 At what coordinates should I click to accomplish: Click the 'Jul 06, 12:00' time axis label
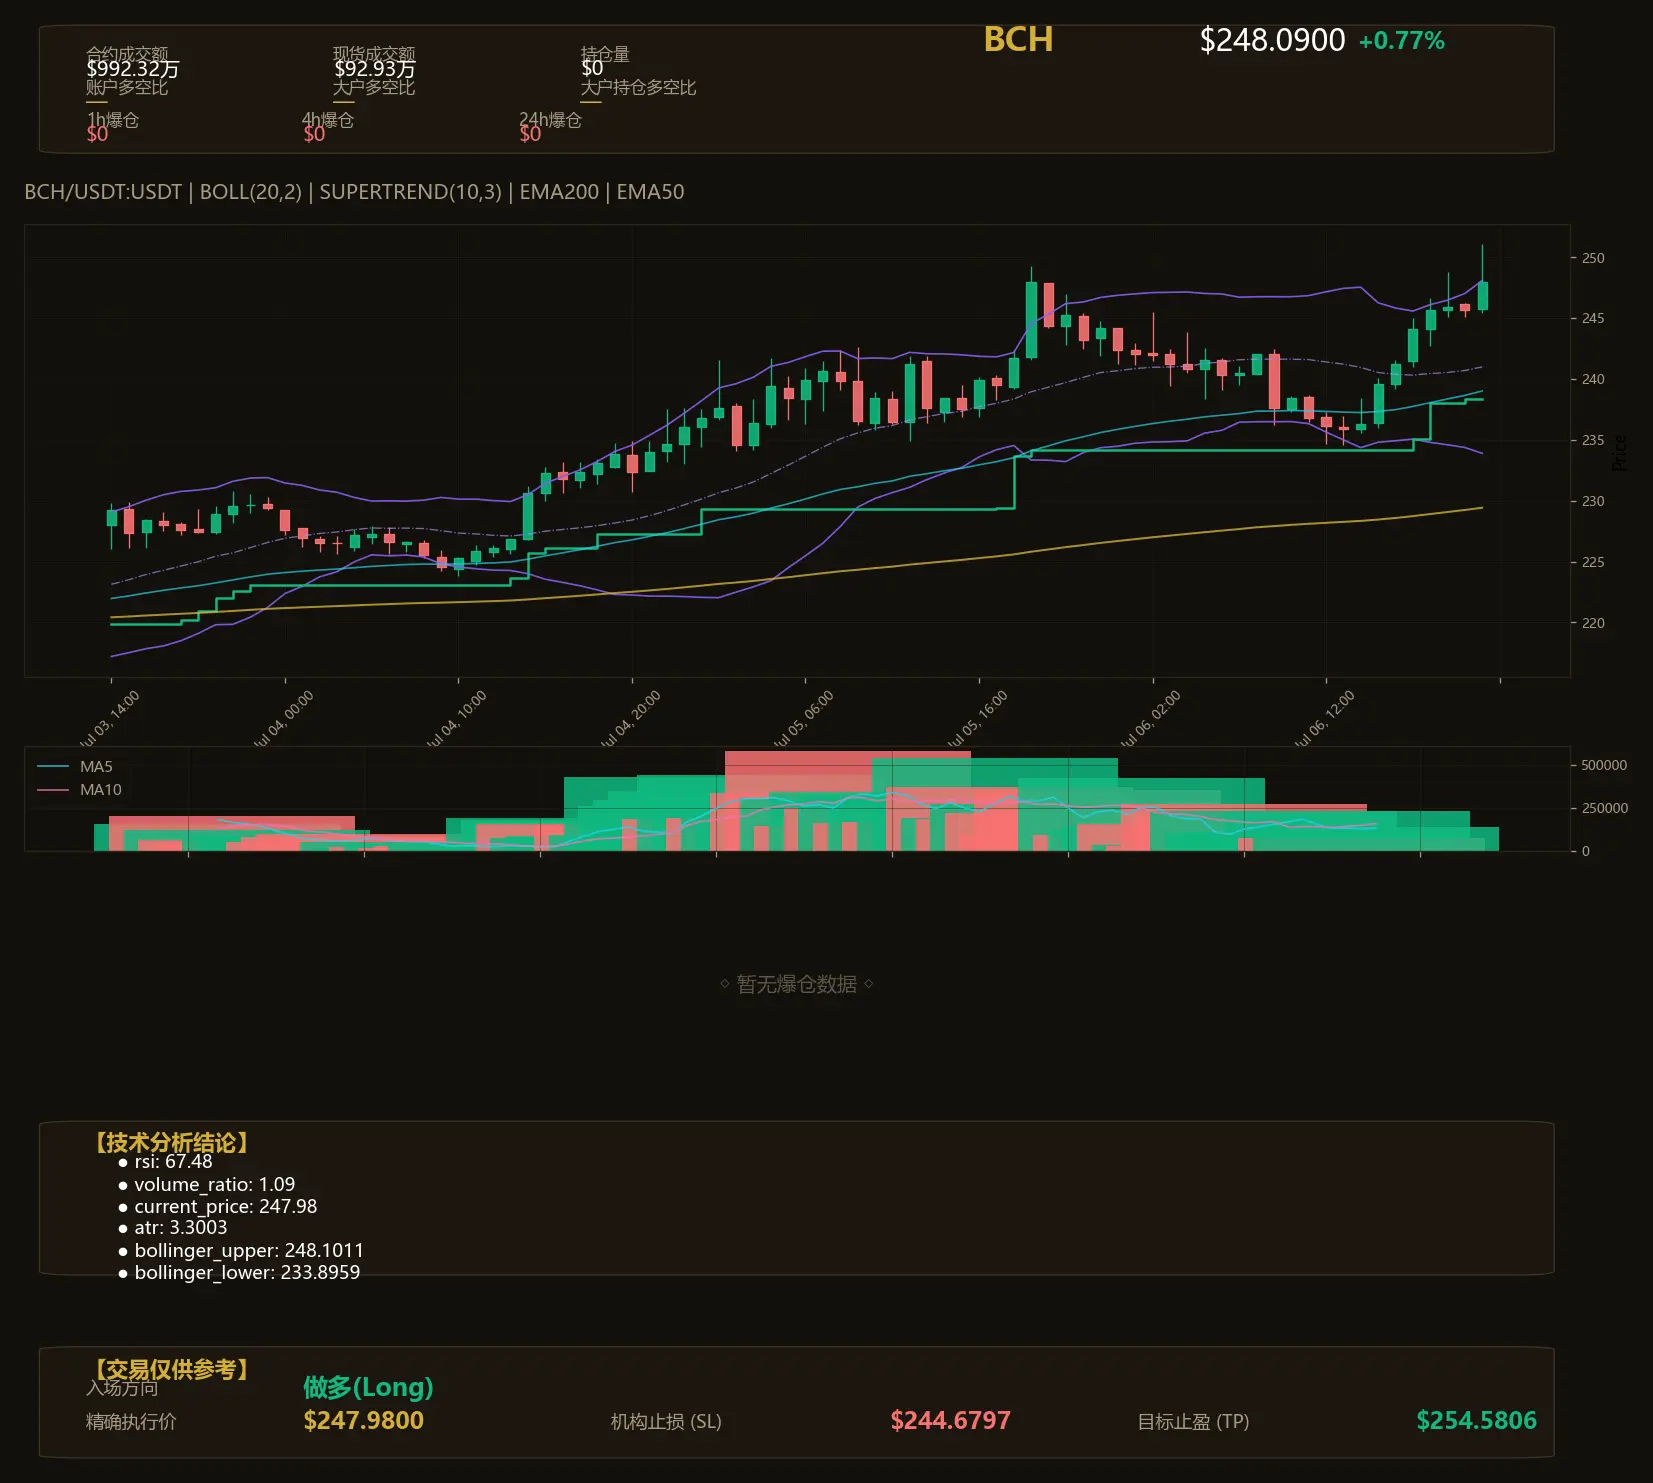point(1324,719)
